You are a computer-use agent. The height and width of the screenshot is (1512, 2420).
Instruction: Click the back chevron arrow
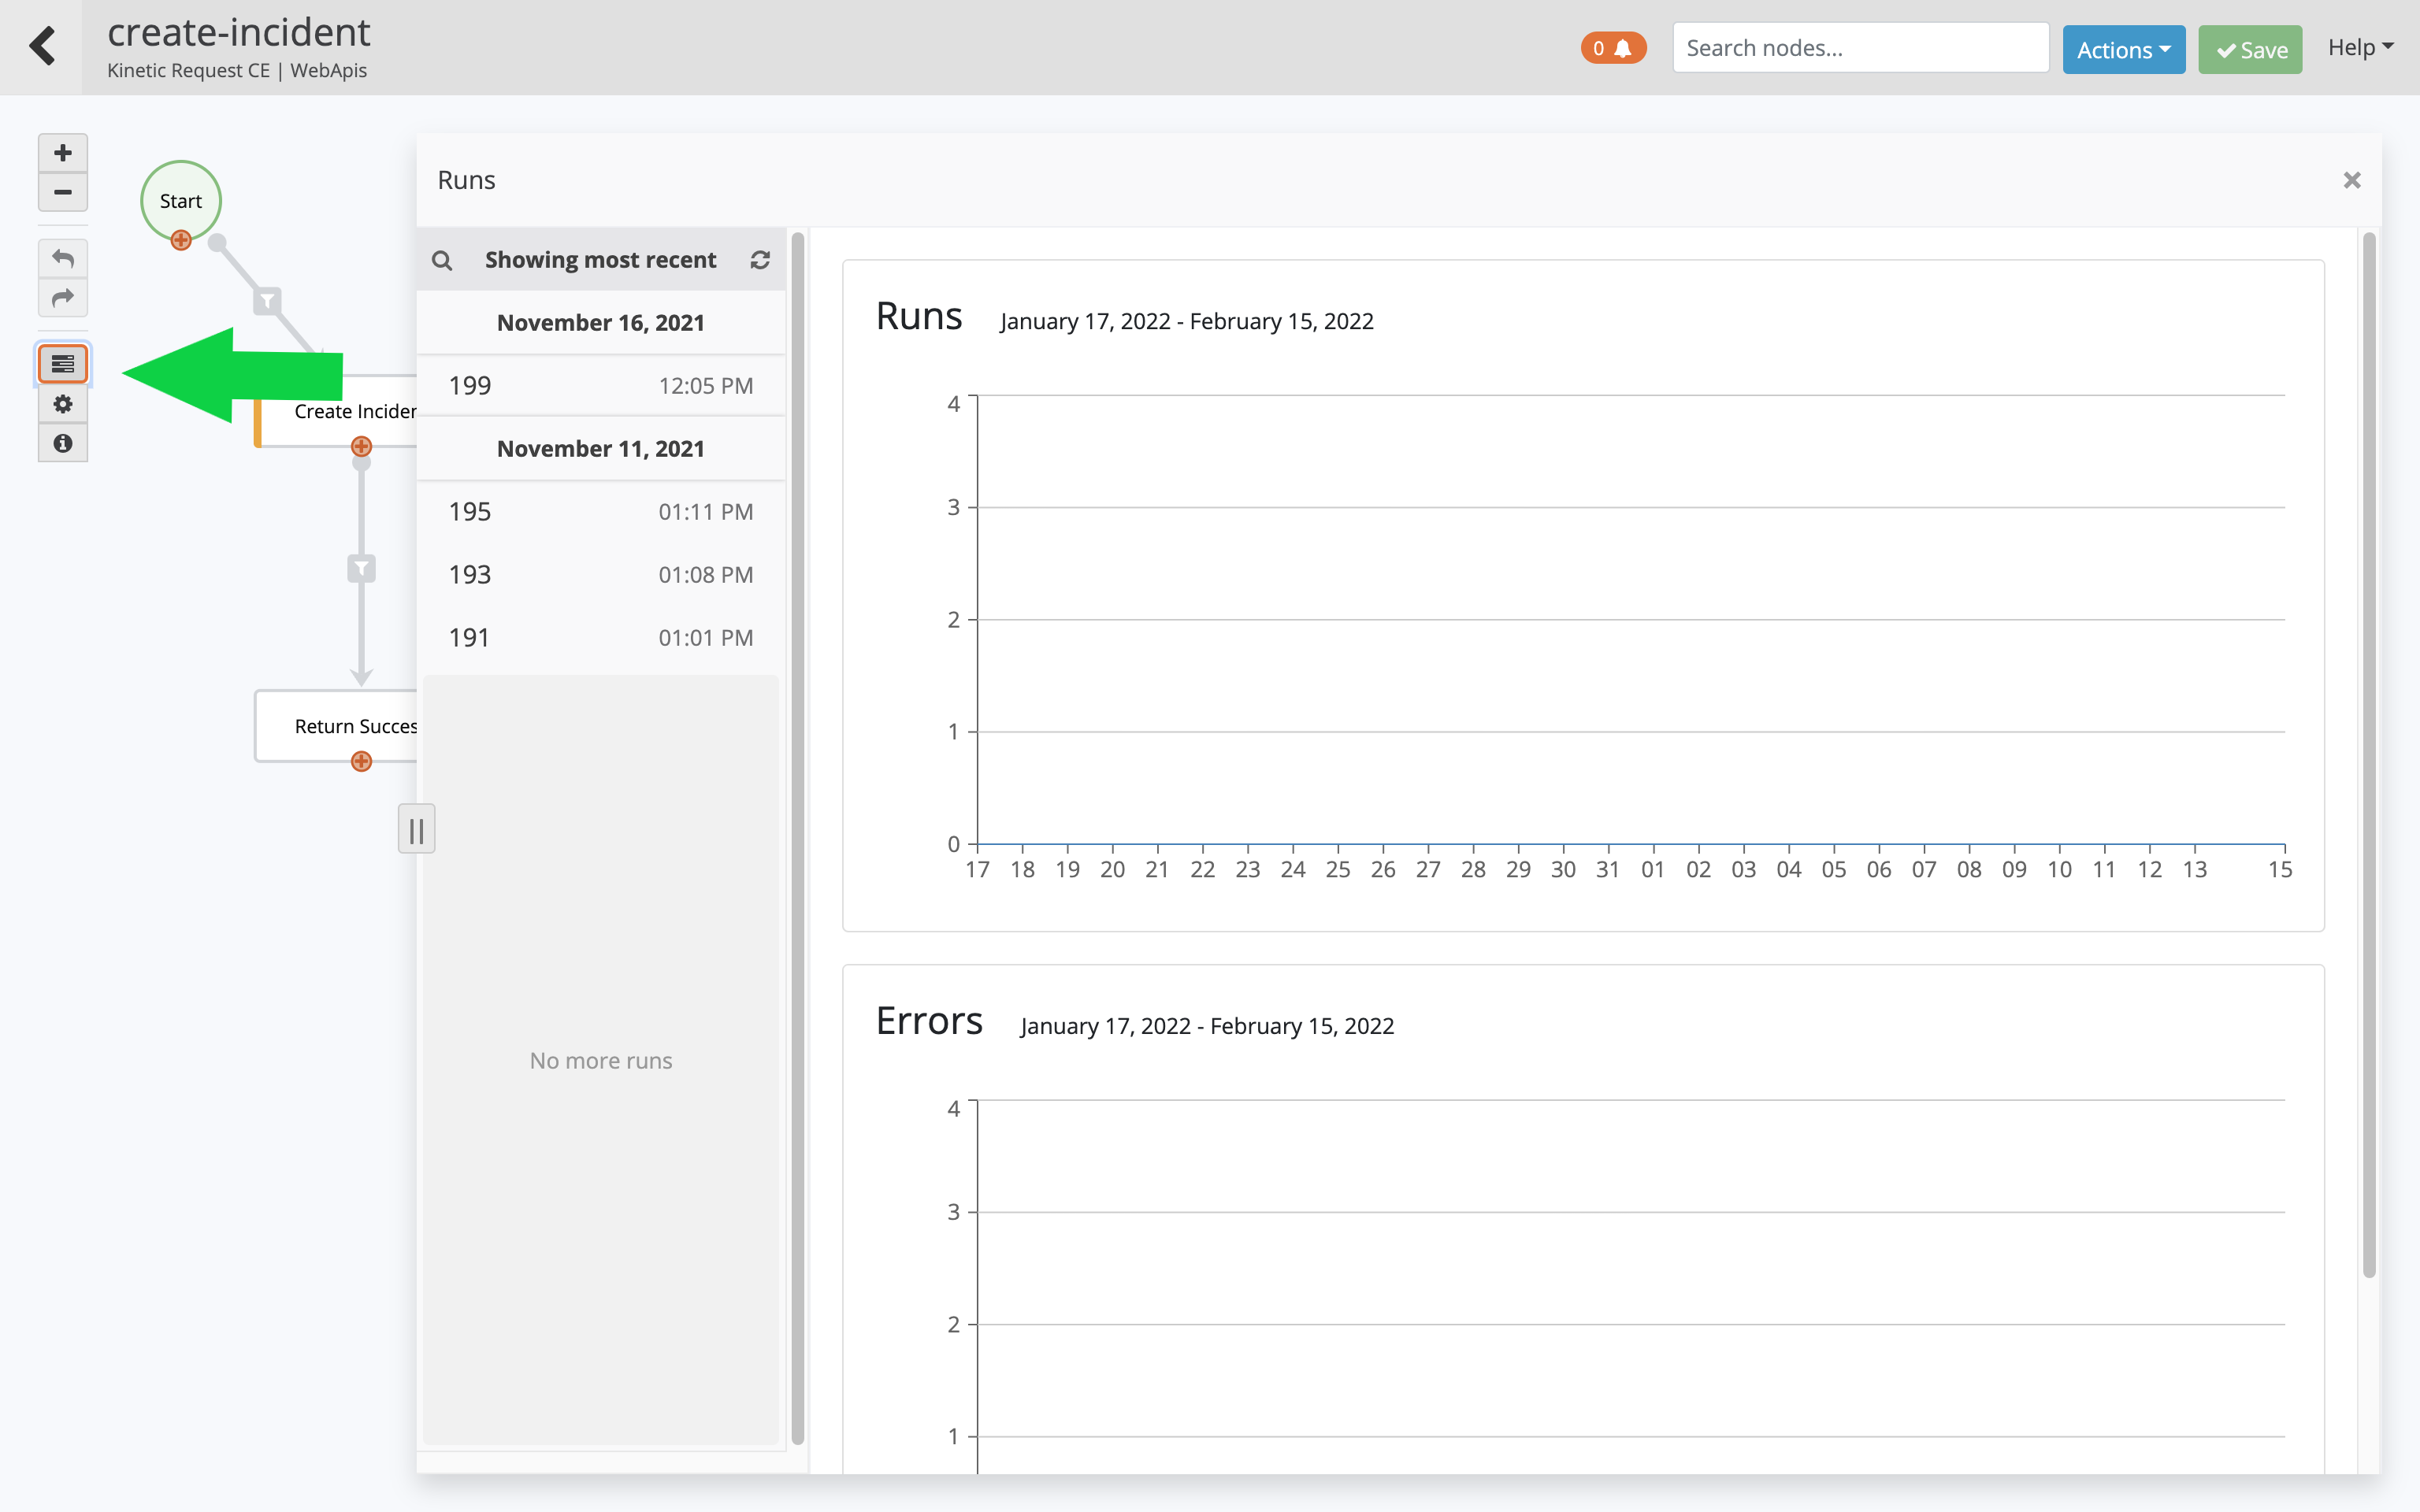click(42, 46)
